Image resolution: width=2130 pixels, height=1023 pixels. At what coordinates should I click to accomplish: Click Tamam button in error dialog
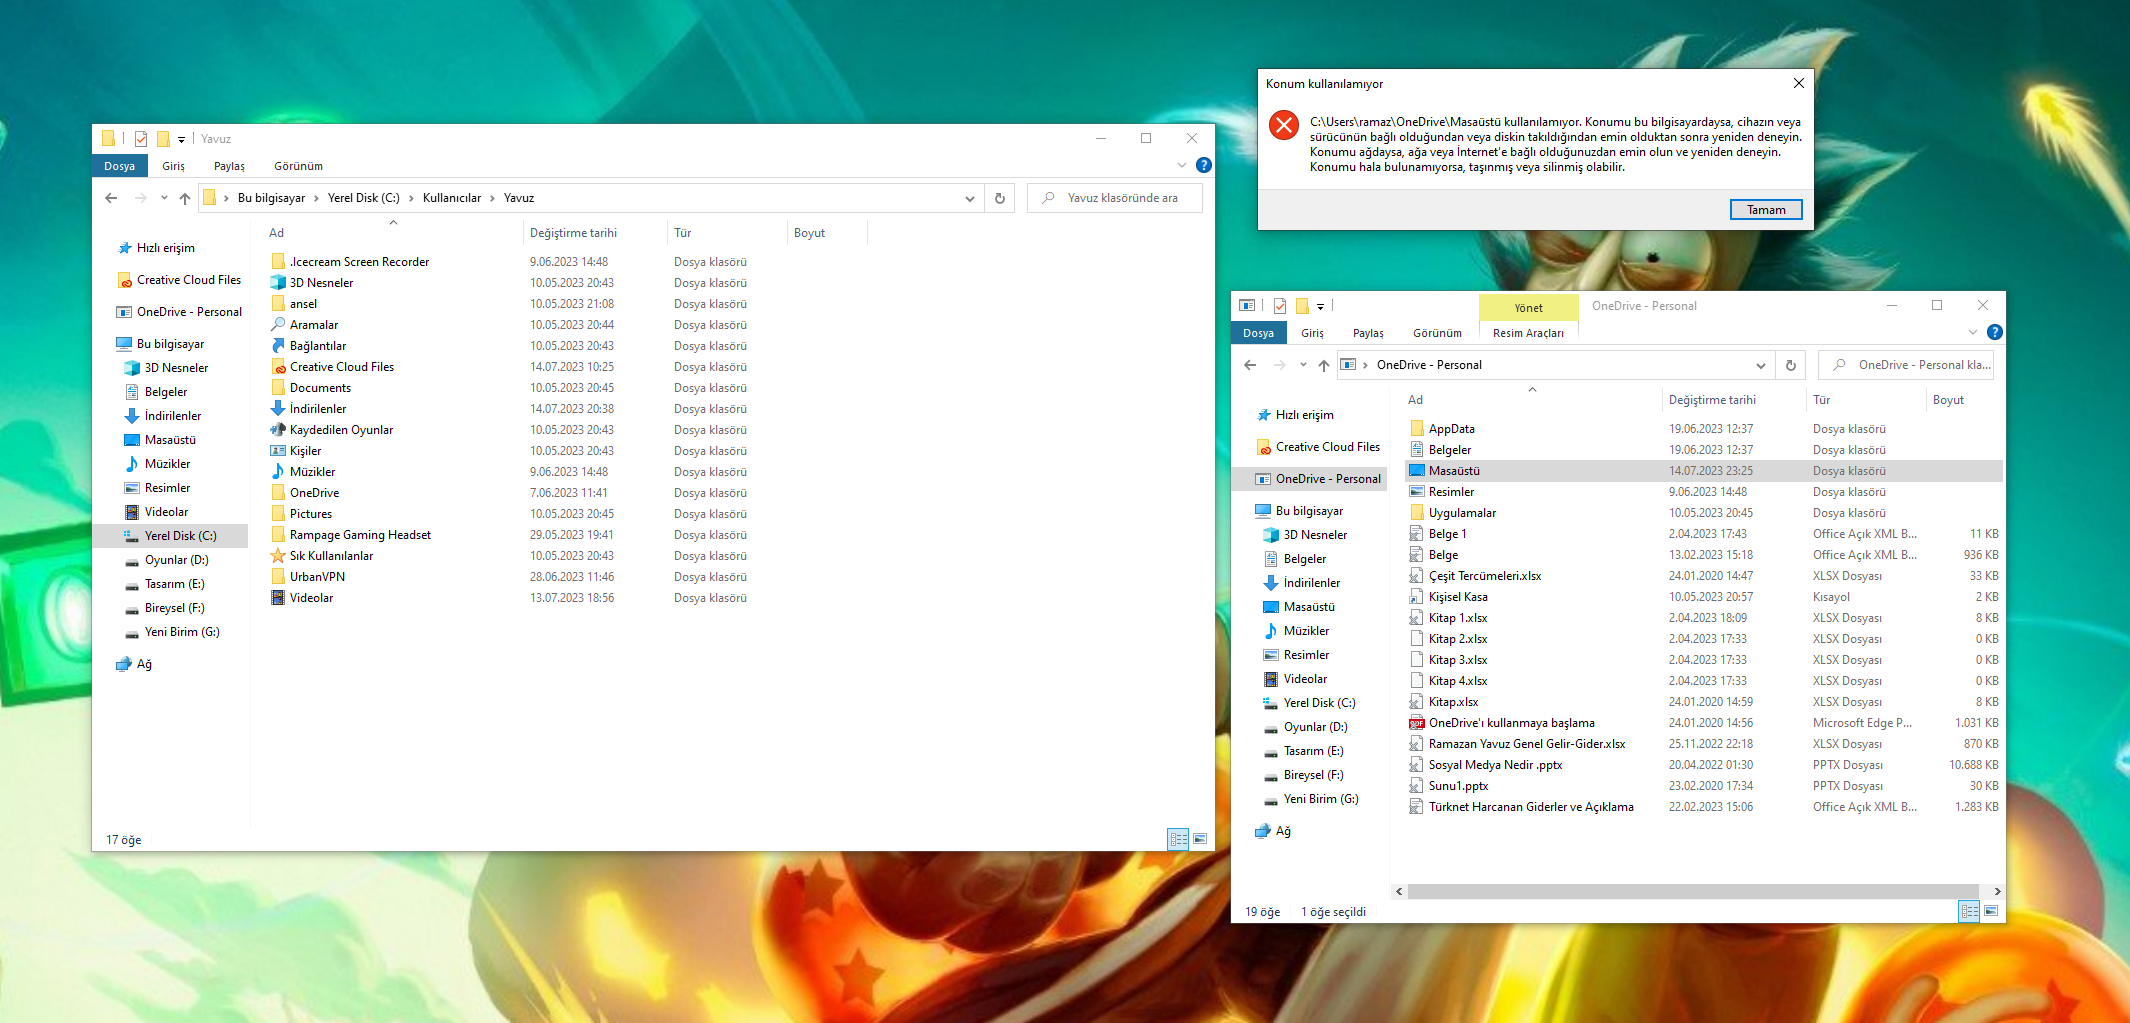[1766, 210]
